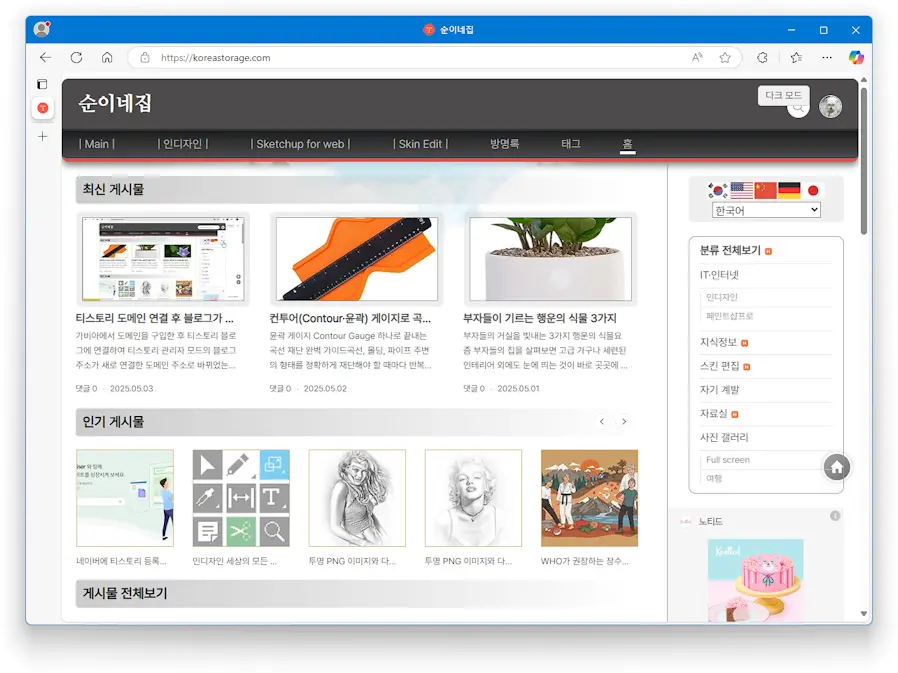Expand the next arrow in 인기 게시물 carousel

click(623, 422)
